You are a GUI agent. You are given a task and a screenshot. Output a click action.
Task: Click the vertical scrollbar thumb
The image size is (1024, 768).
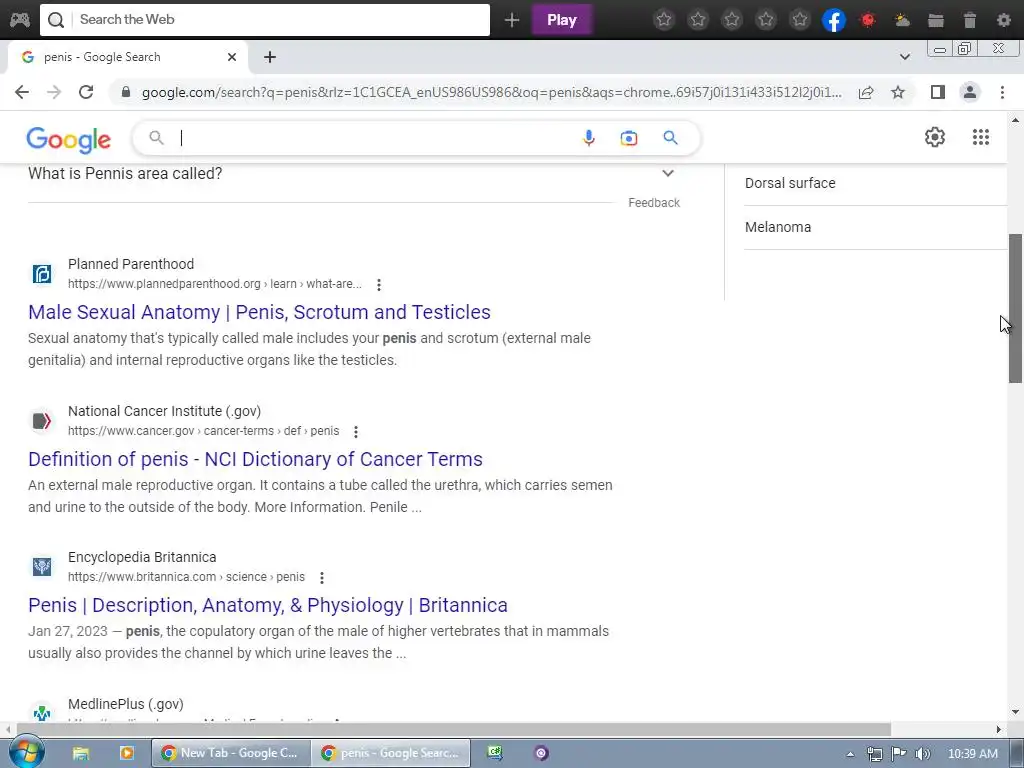(1016, 308)
